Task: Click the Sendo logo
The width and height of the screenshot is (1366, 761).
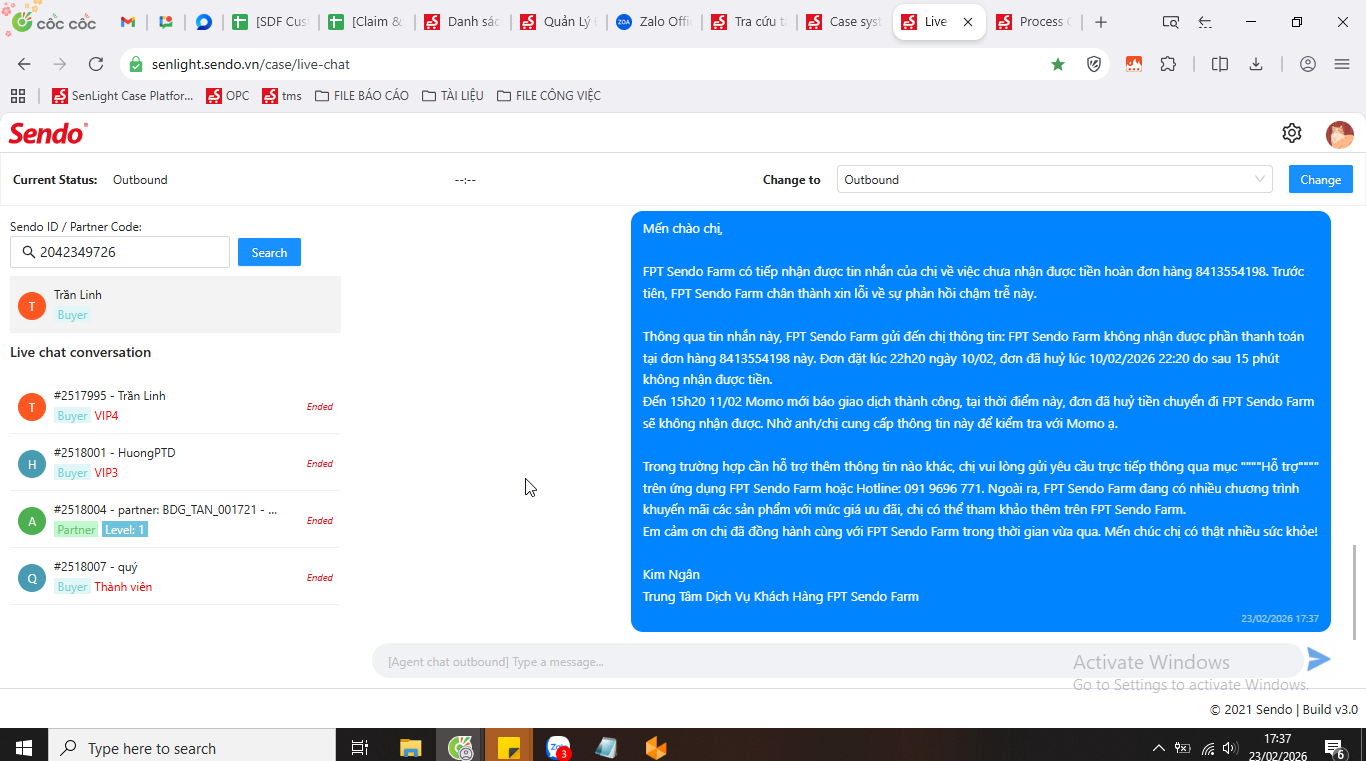Action: coord(48,133)
